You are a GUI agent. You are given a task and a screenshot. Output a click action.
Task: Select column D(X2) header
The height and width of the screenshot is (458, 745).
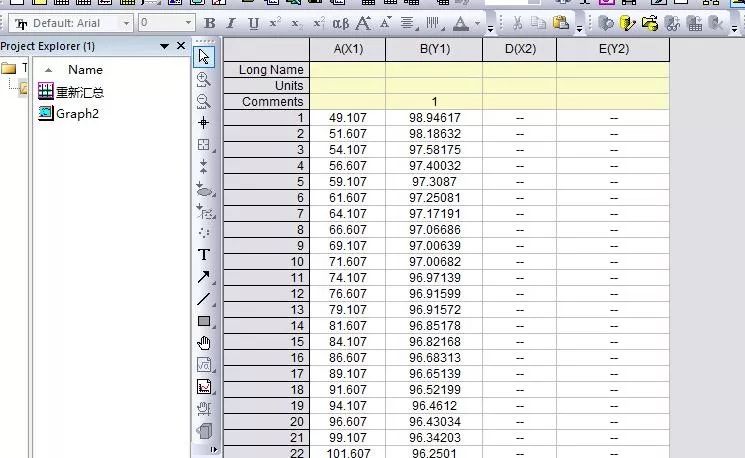tap(520, 49)
